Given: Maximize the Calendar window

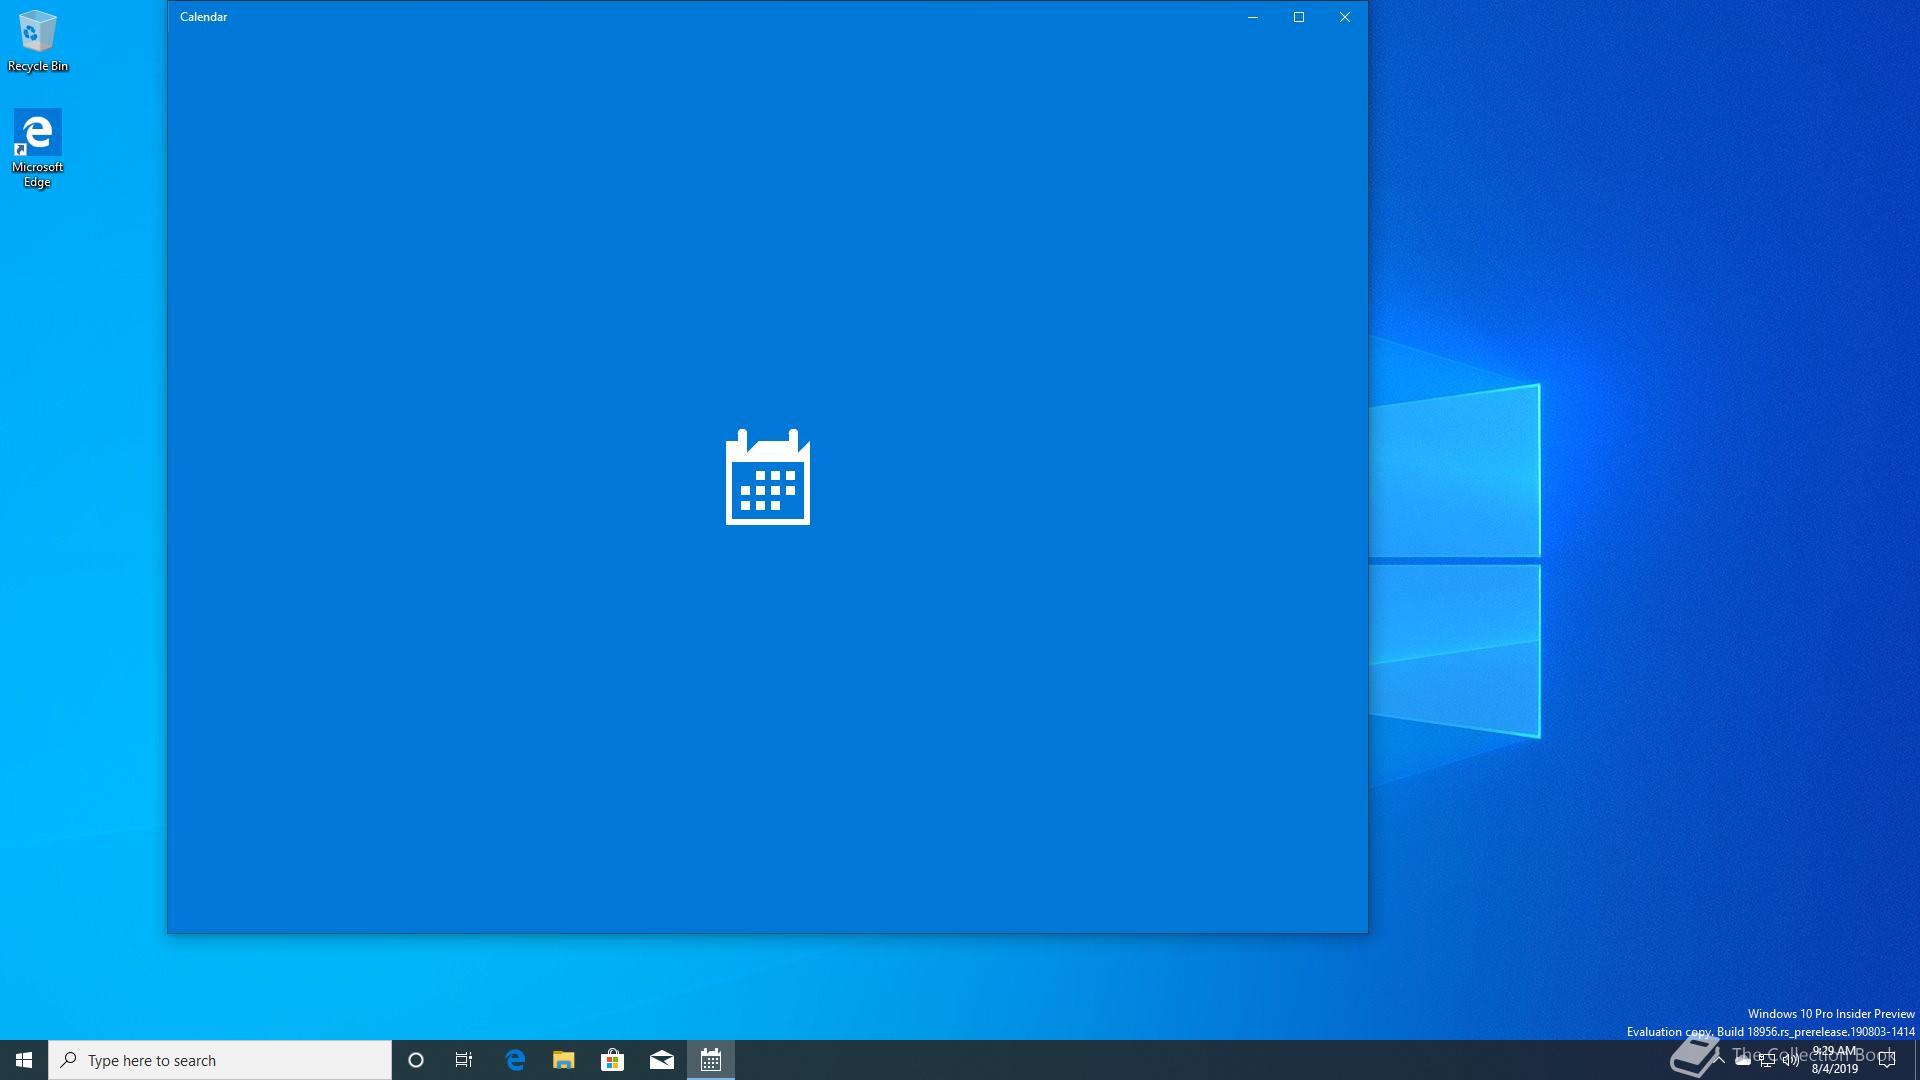Looking at the screenshot, I should [1299, 17].
